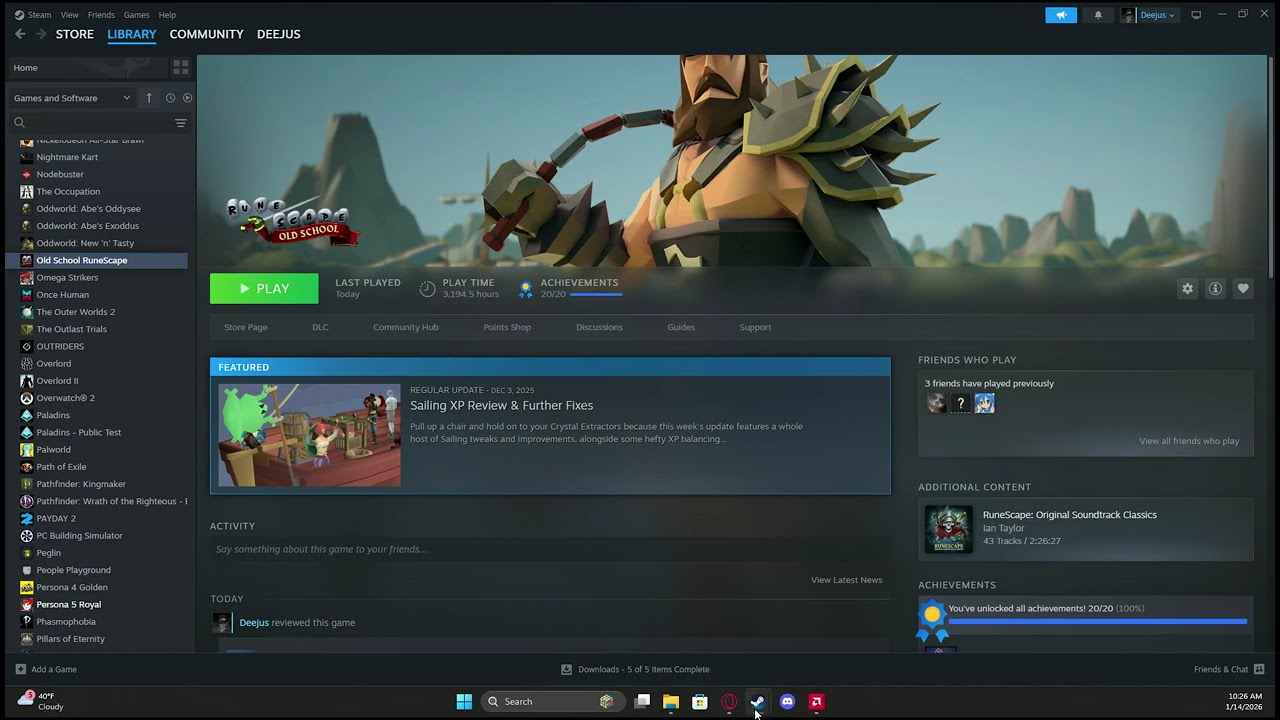Open the announcements megaphone button
1280x720 pixels.
point(1061,15)
